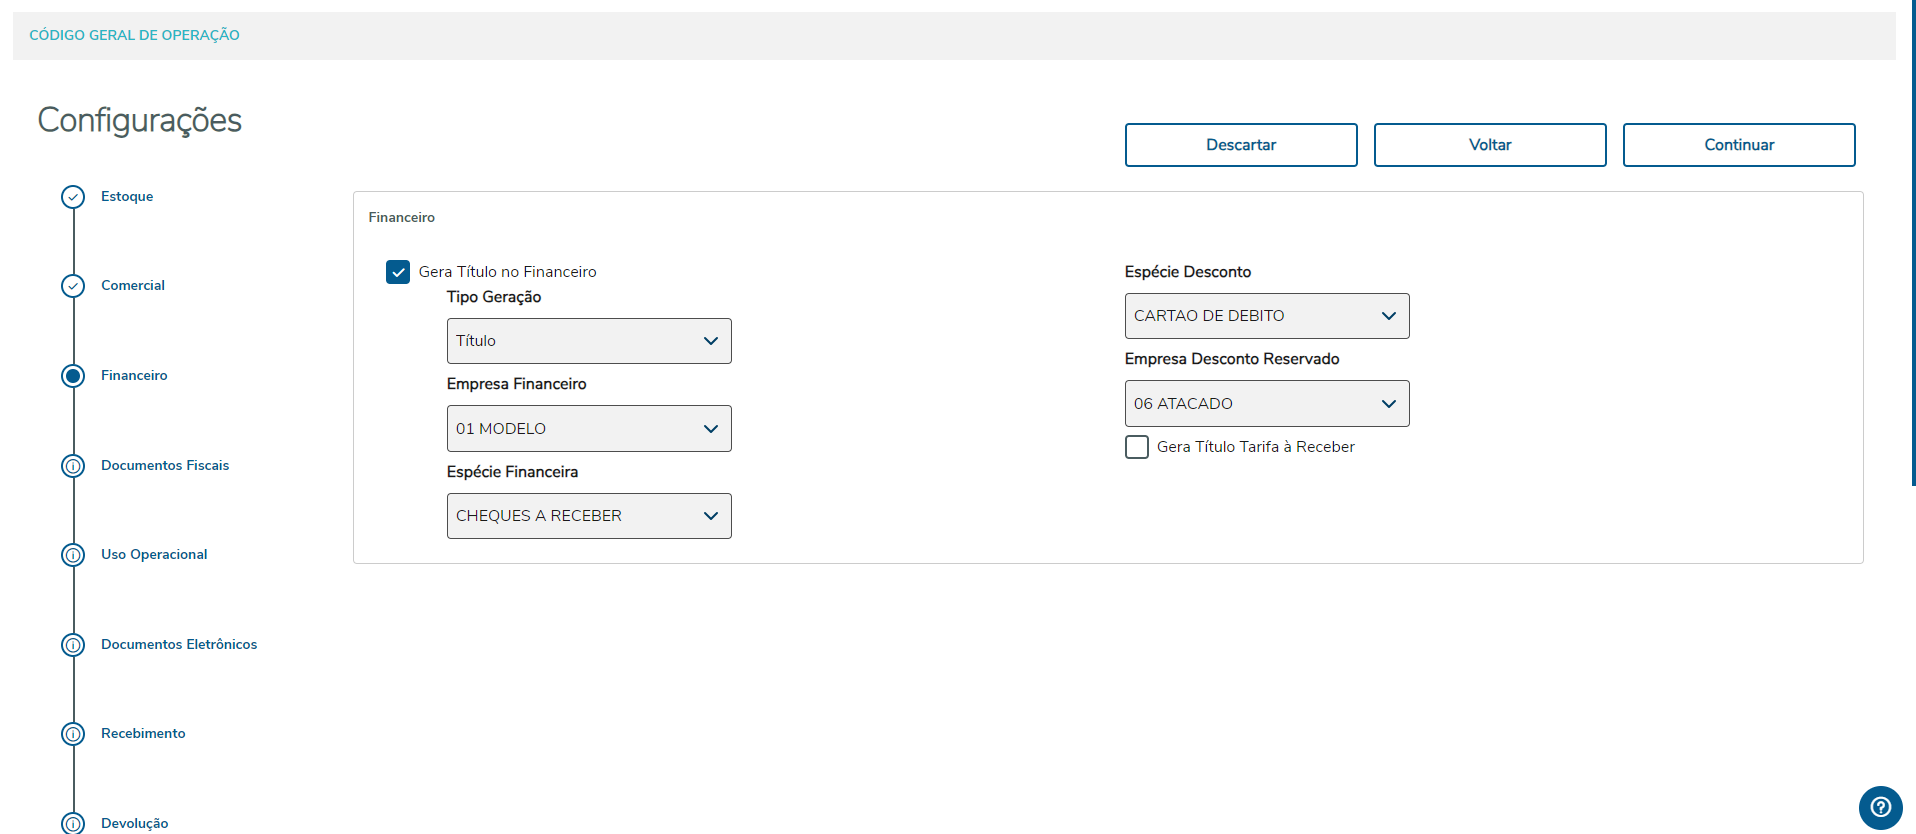Uncheck Gera Título no Financeiro checkbox
The height and width of the screenshot is (834, 1916).
point(398,272)
